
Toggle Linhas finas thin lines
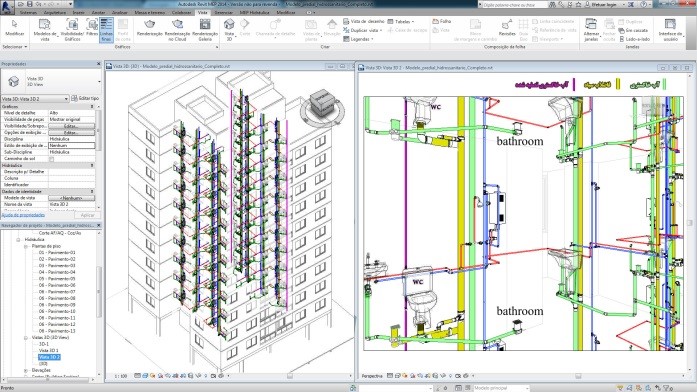point(106,30)
